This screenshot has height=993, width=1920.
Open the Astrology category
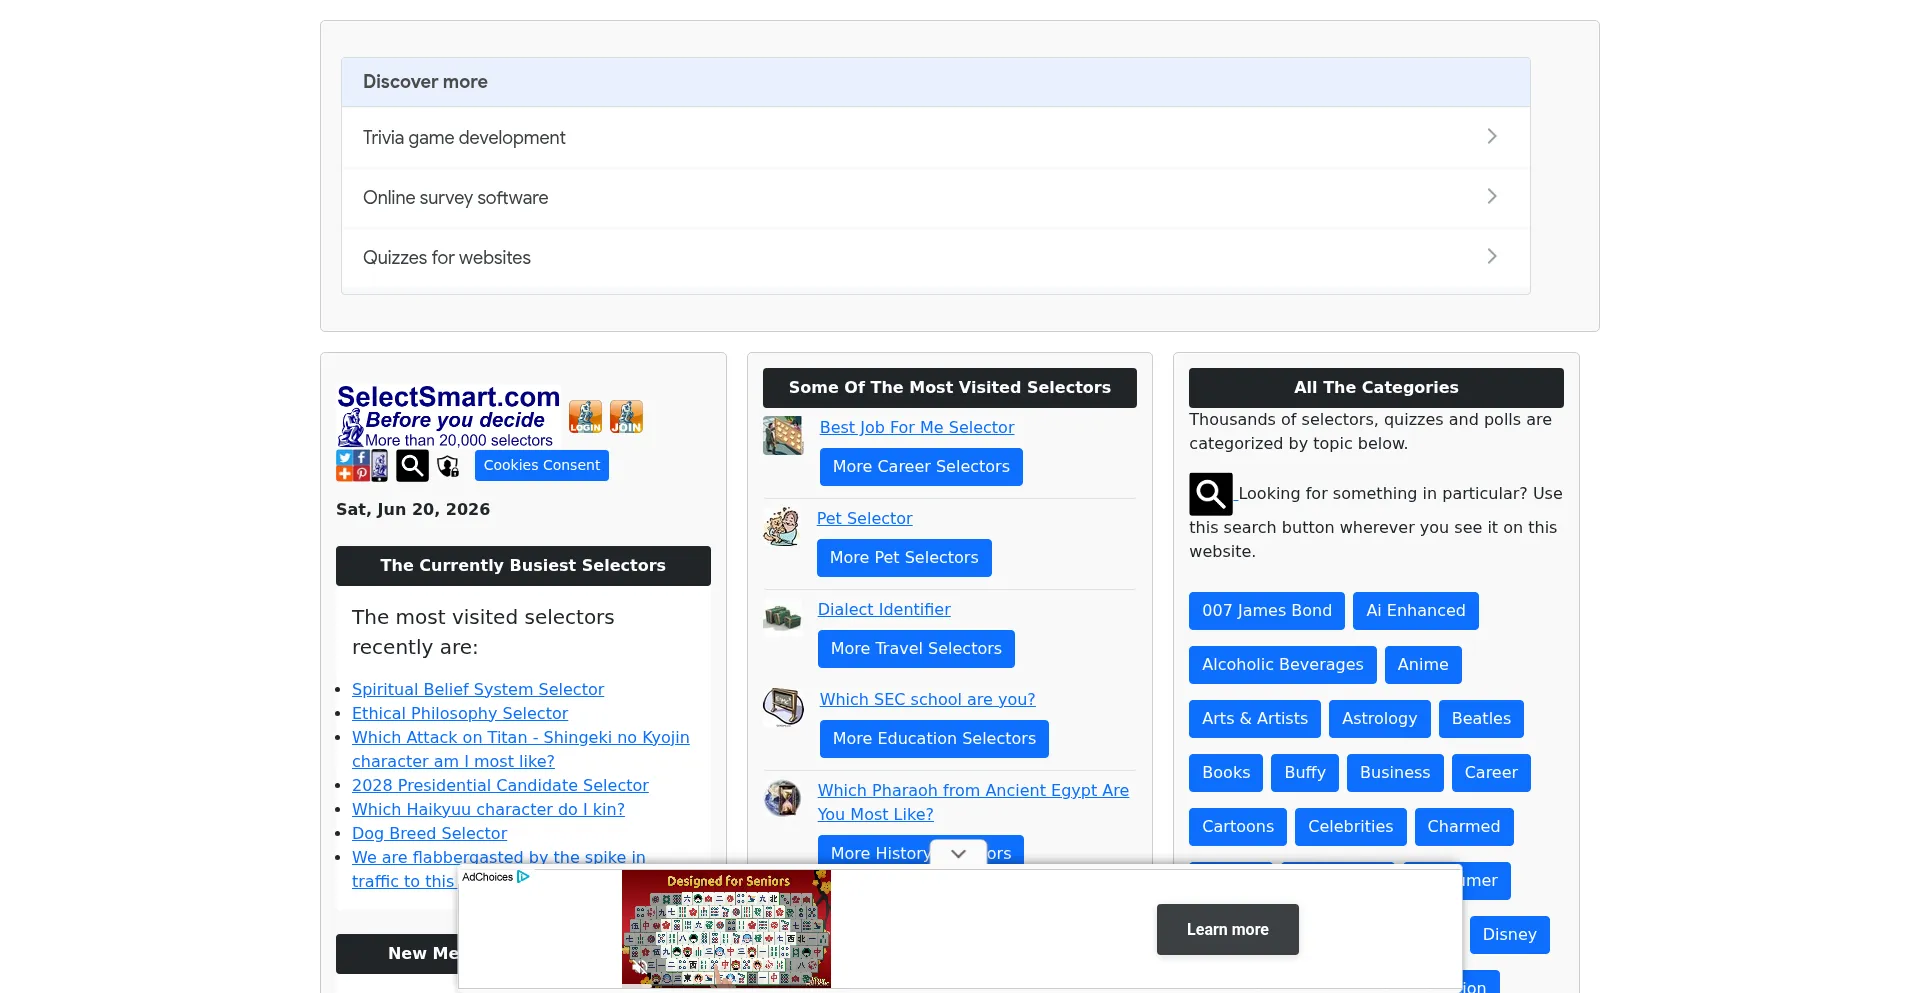pos(1380,719)
